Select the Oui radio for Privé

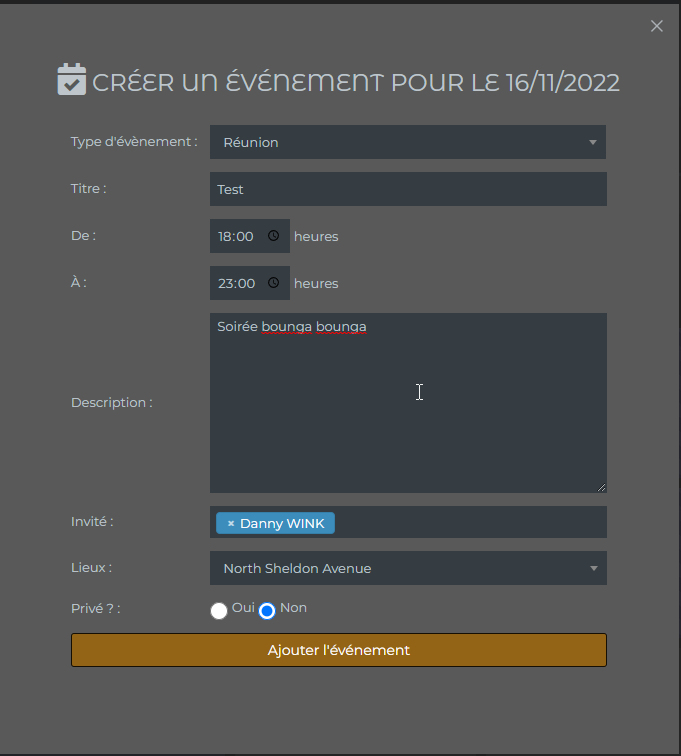coord(219,611)
